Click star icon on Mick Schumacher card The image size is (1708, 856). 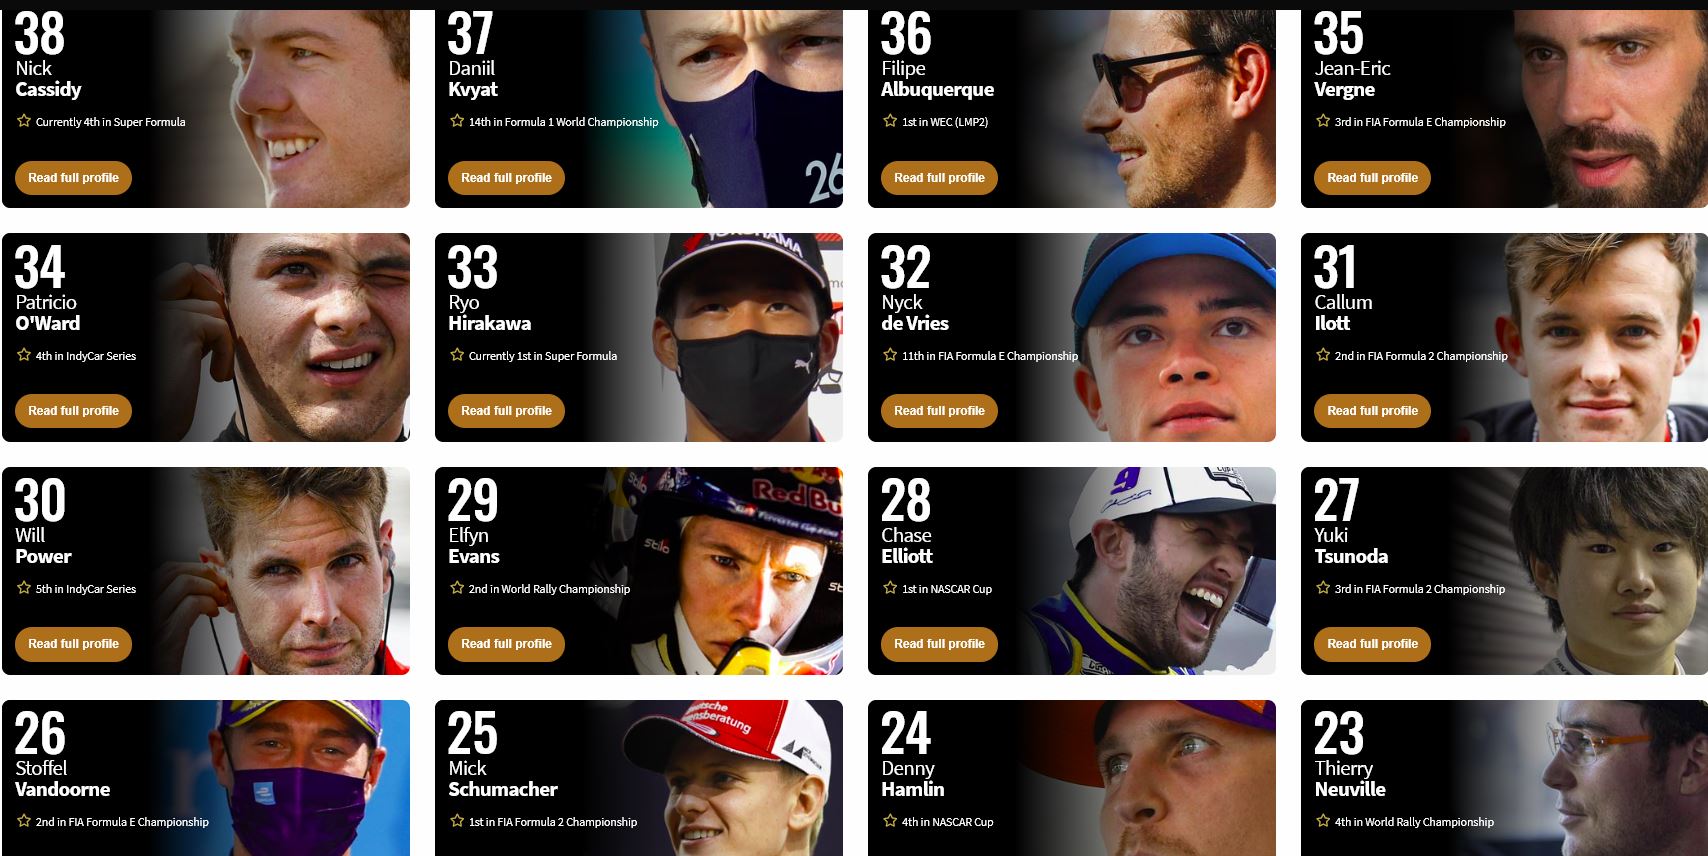[457, 821]
